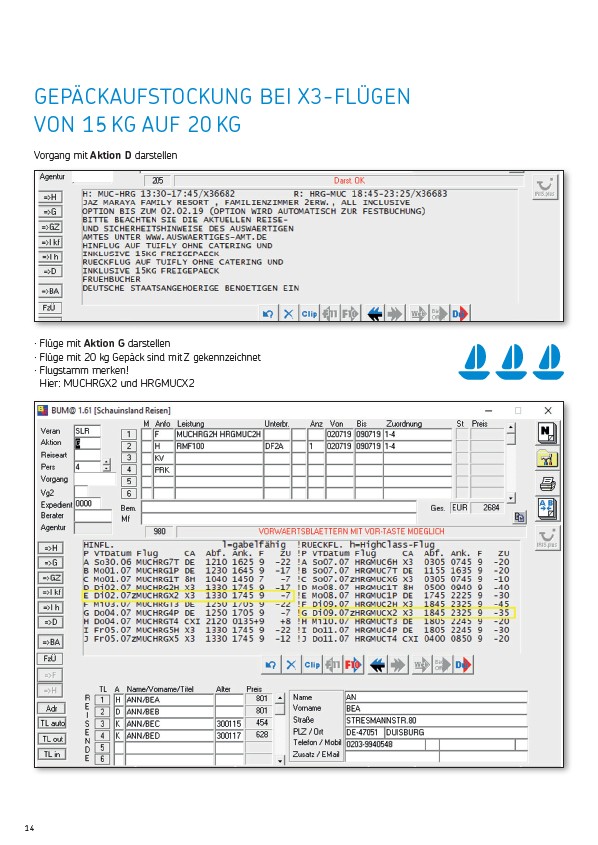Click the Do arrow icon in the Aktion D screenshot
This screenshot has height=845, width=598.
[460, 314]
